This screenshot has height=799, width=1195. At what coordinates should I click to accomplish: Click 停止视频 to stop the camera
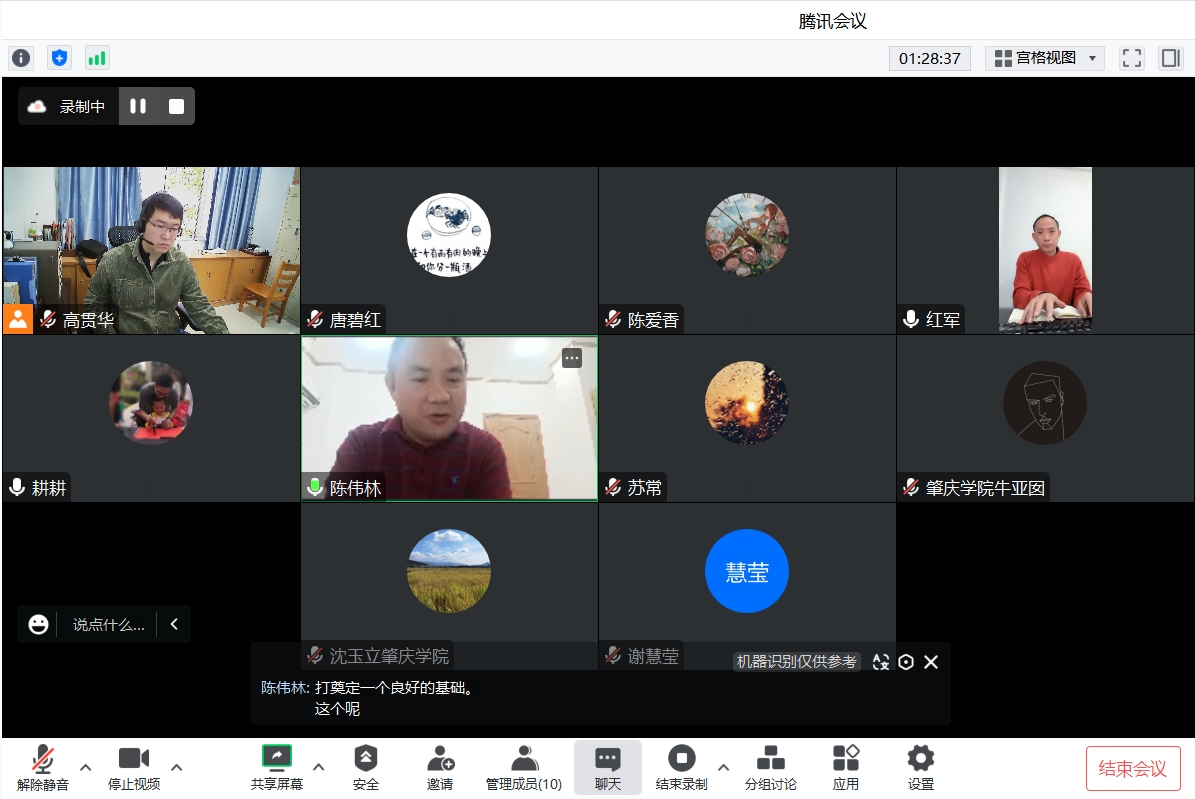[134, 767]
